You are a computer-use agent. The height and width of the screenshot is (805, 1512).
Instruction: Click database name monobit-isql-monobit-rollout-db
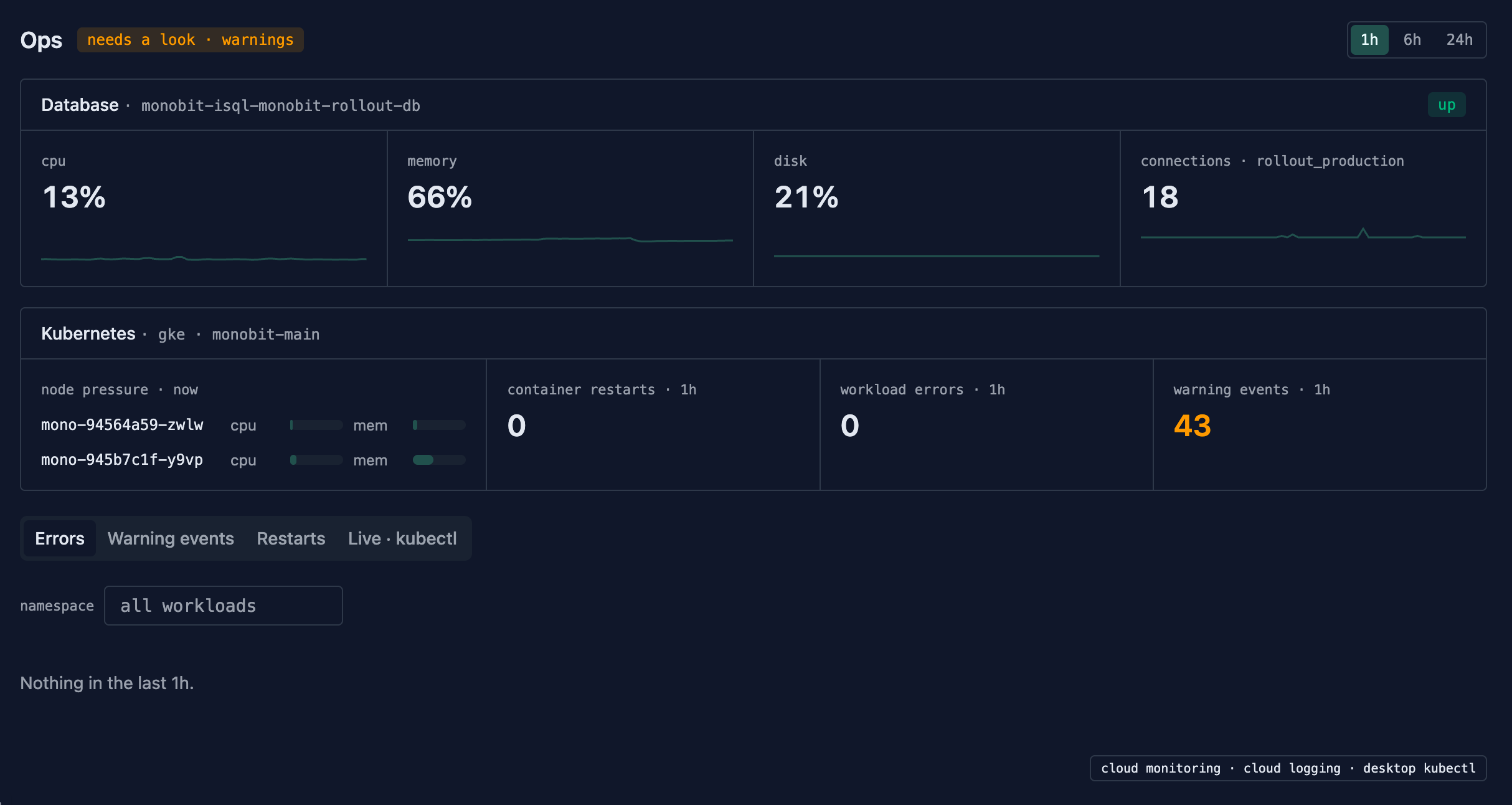tap(281, 106)
